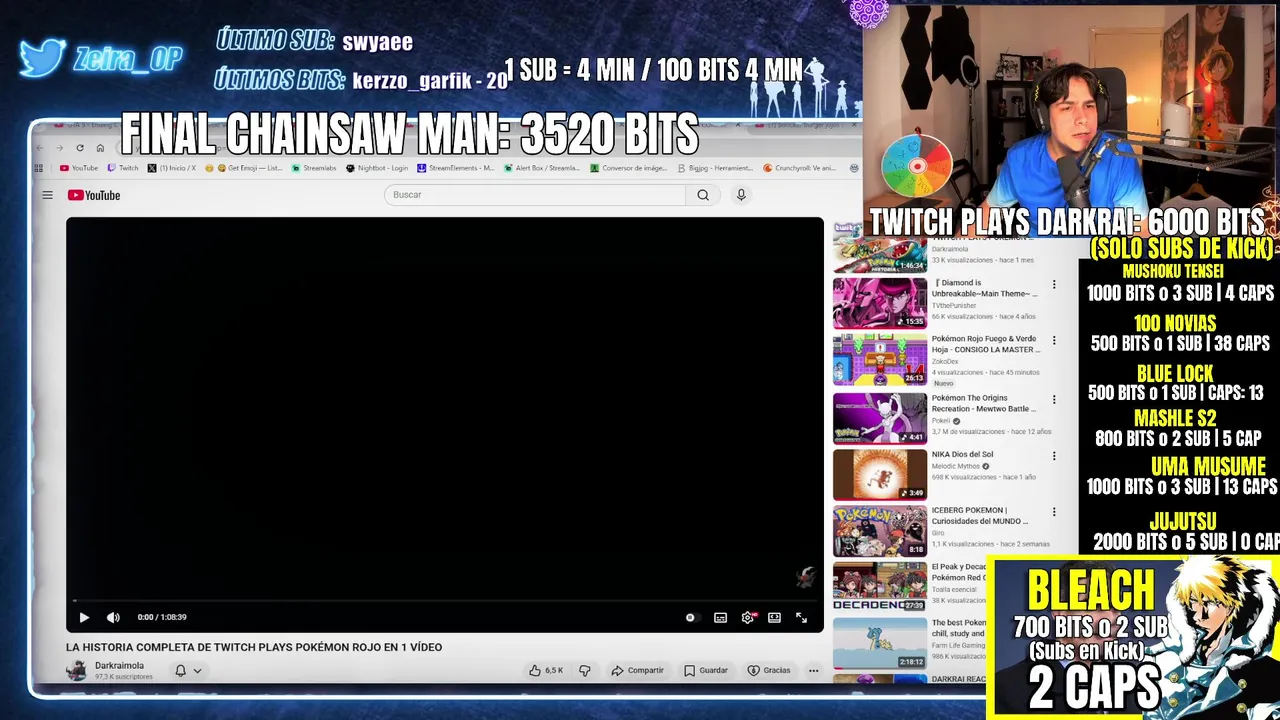The width and height of the screenshot is (1280, 720).
Task: Click the Compartir share button
Action: click(637, 671)
